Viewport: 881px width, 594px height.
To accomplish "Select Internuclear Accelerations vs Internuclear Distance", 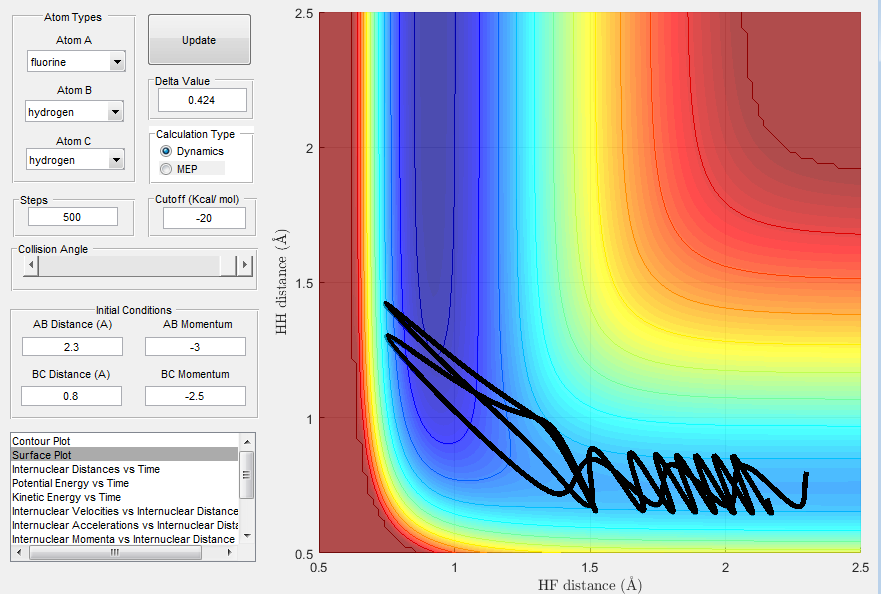I will click(x=125, y=525).
